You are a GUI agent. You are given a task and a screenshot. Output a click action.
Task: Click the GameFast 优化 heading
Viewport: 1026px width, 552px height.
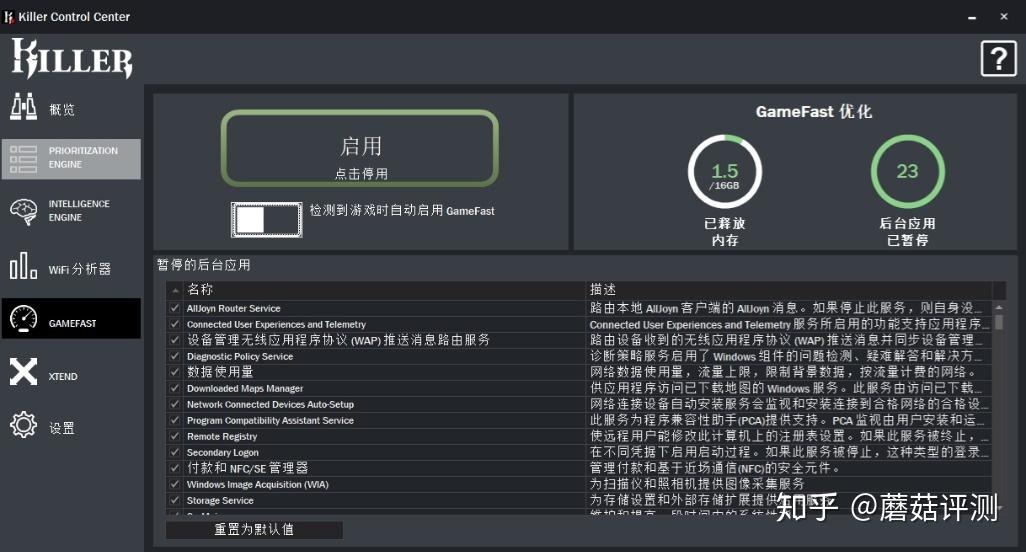[813, 112]
